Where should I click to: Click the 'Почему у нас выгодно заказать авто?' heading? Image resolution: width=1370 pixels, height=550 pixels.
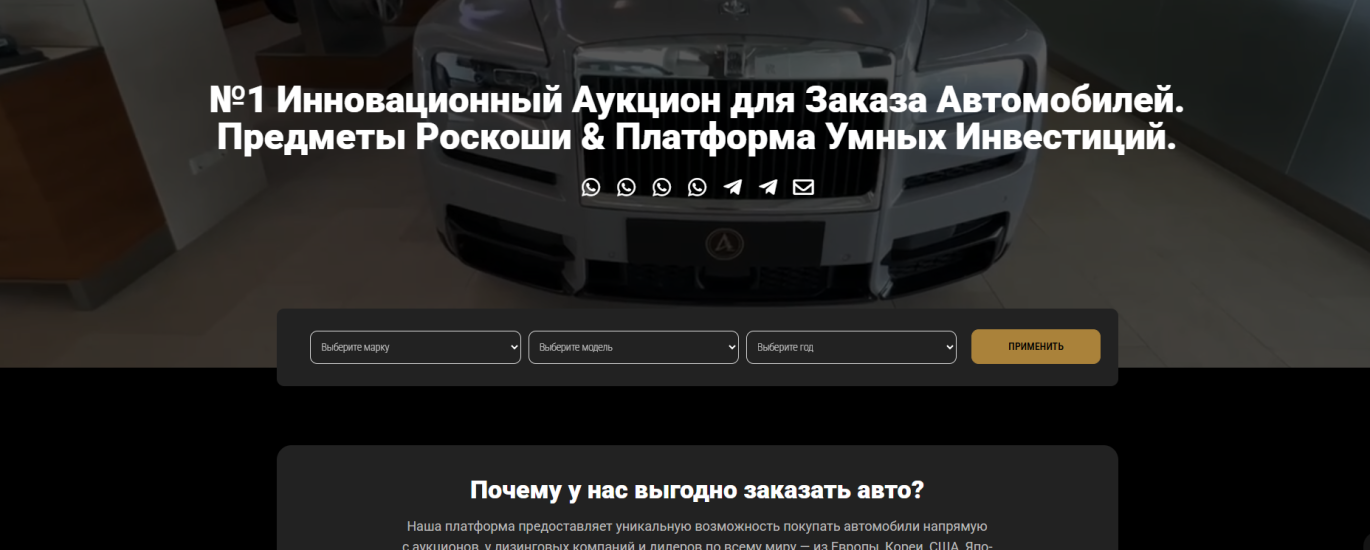(x=697, y=490)
